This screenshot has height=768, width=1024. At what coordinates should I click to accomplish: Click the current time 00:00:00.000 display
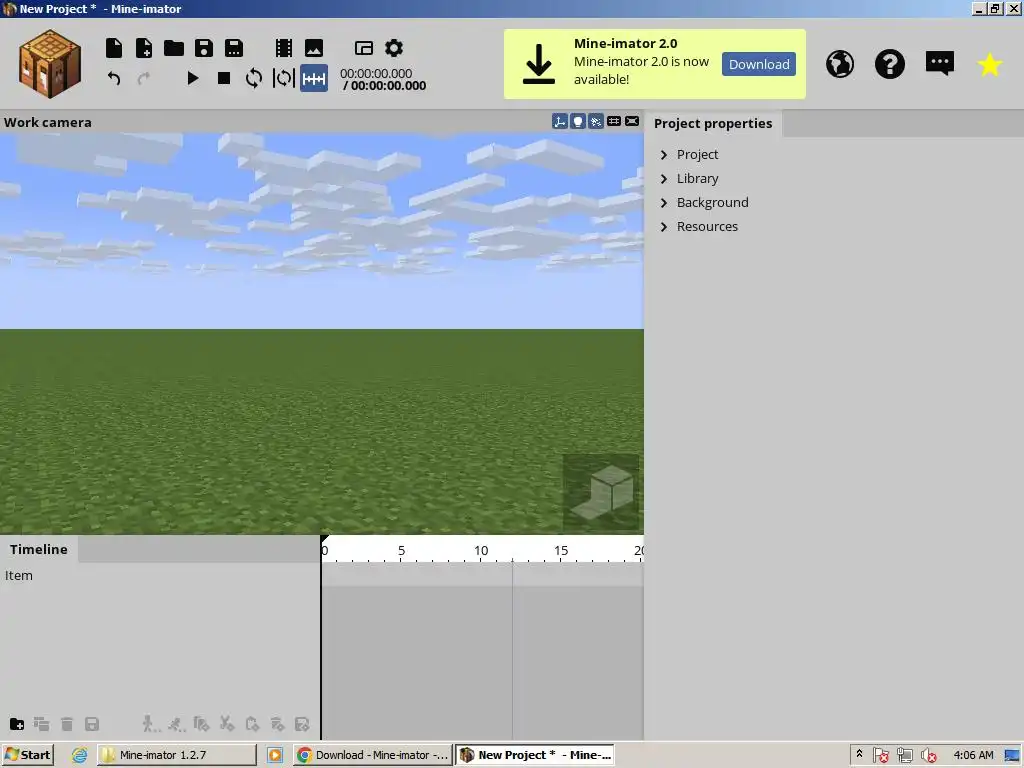[x=376, y=73]
